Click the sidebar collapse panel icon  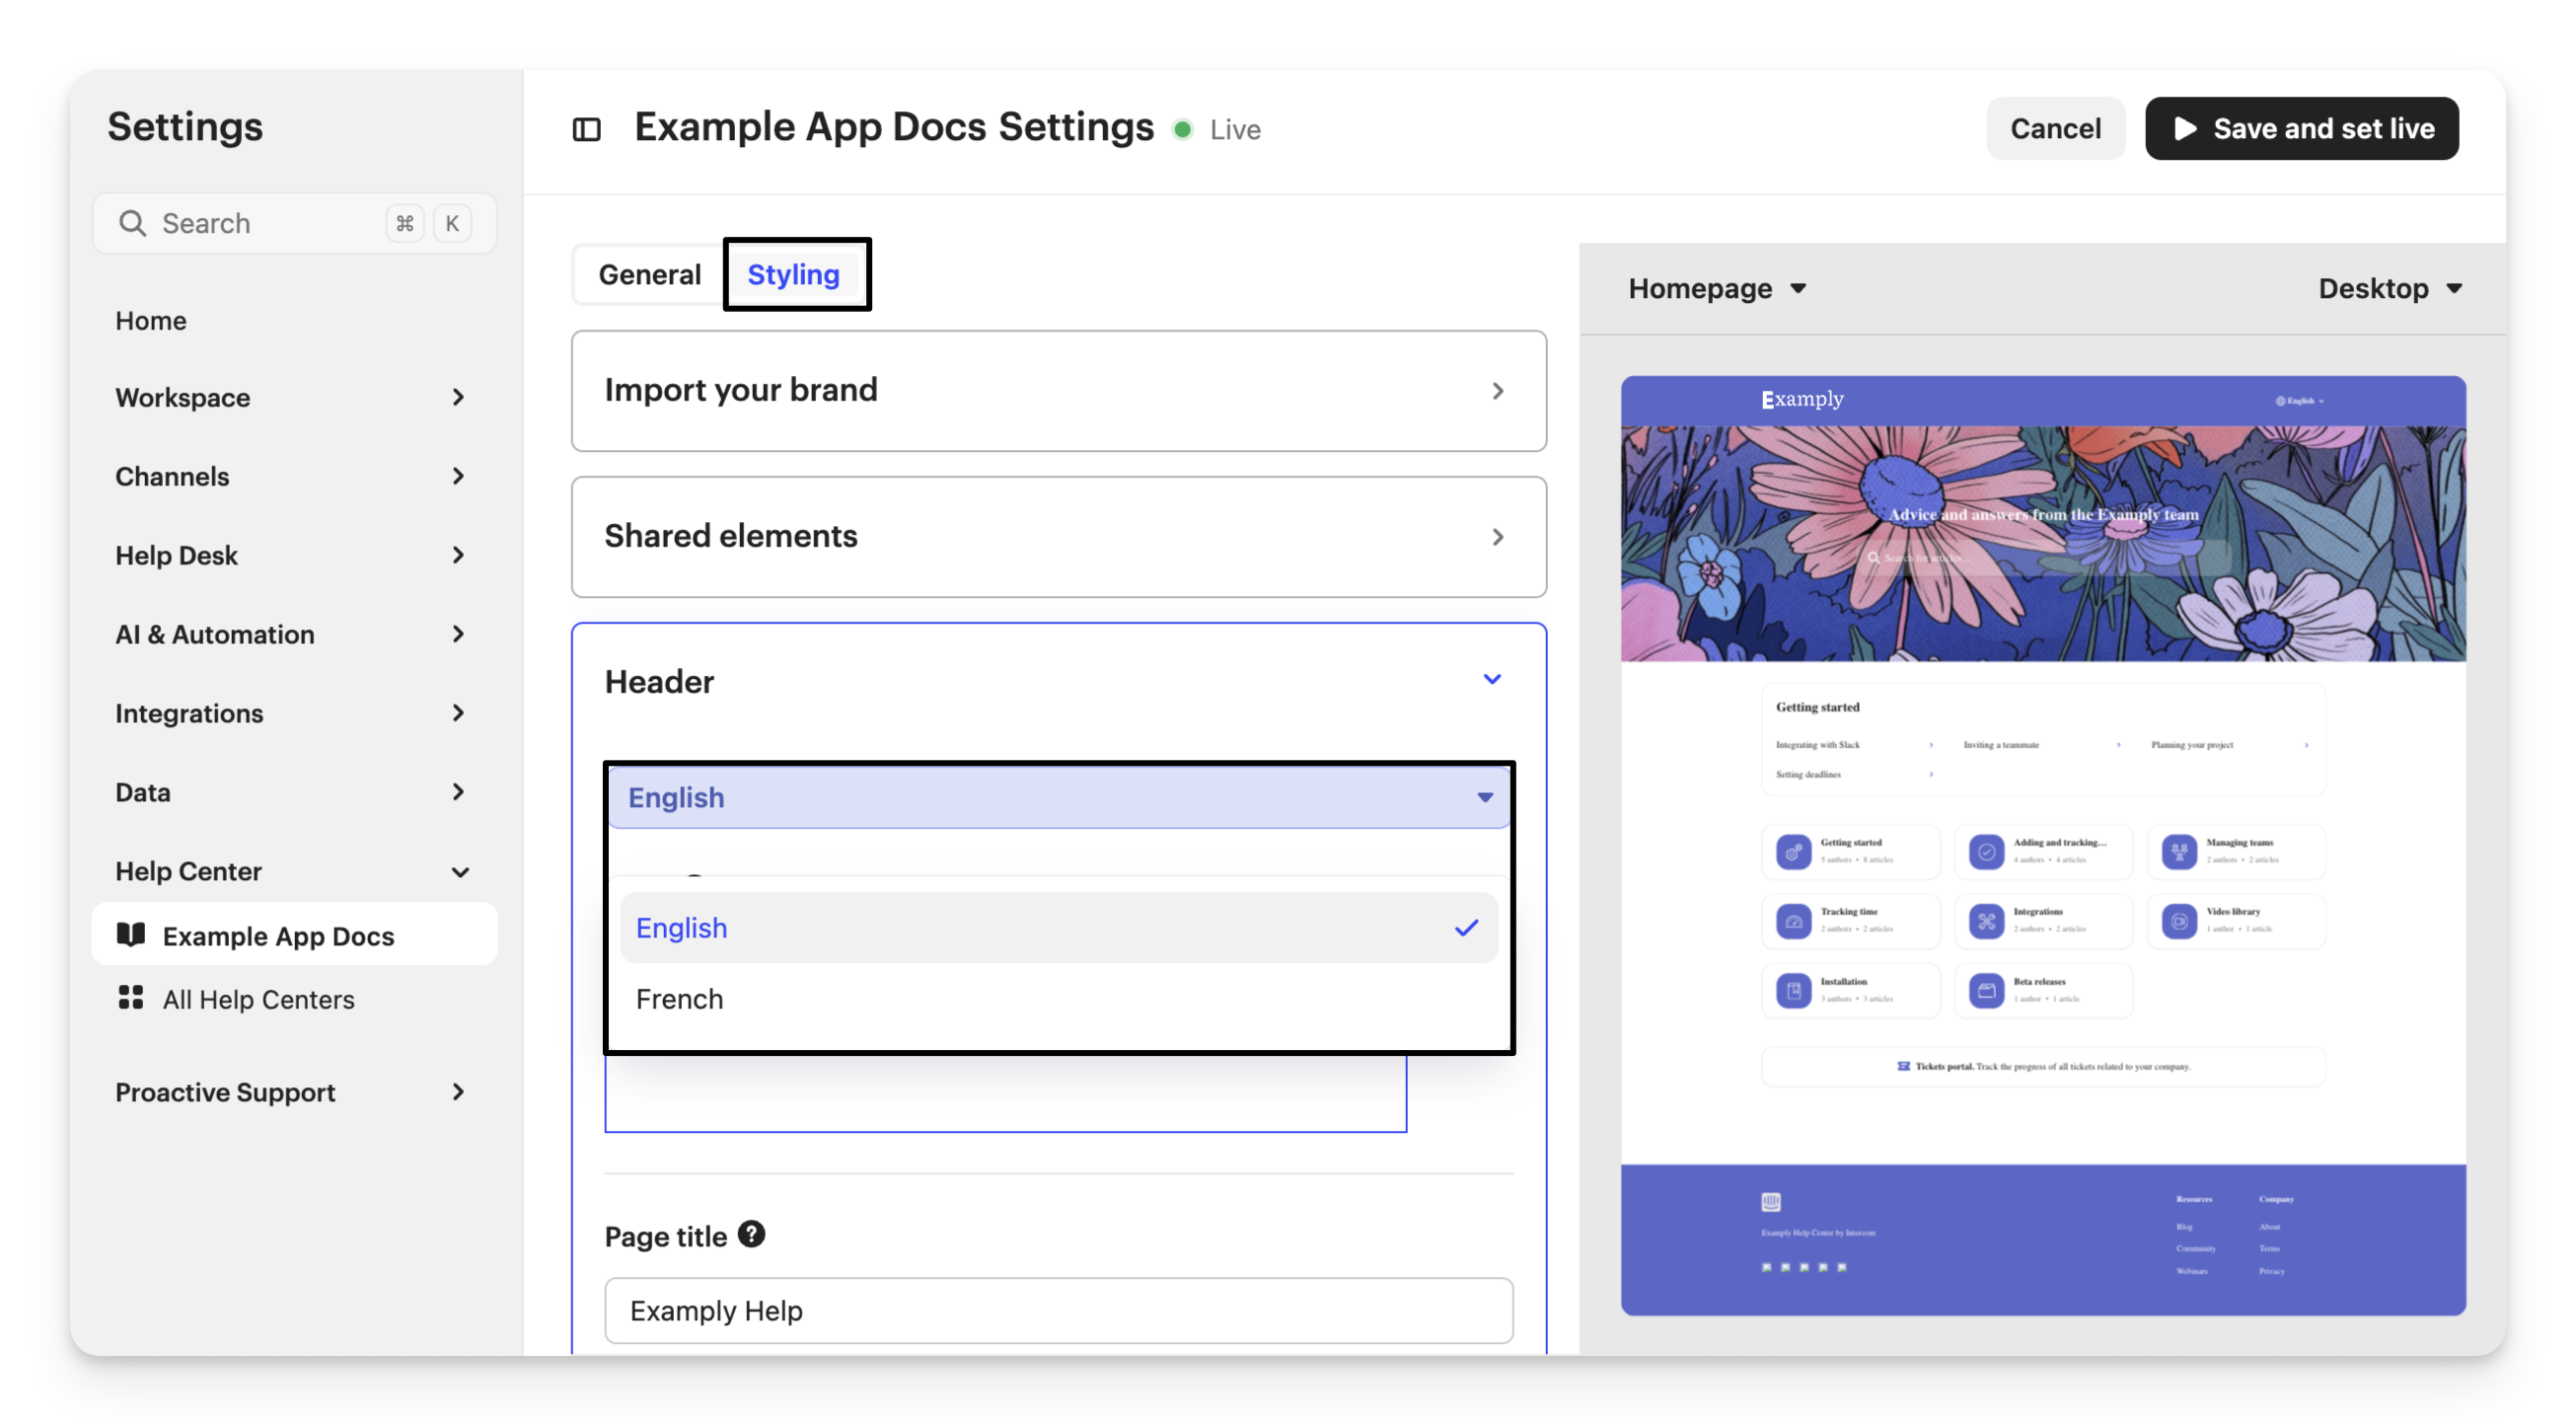pyautogui.click(x=586, y=130)
